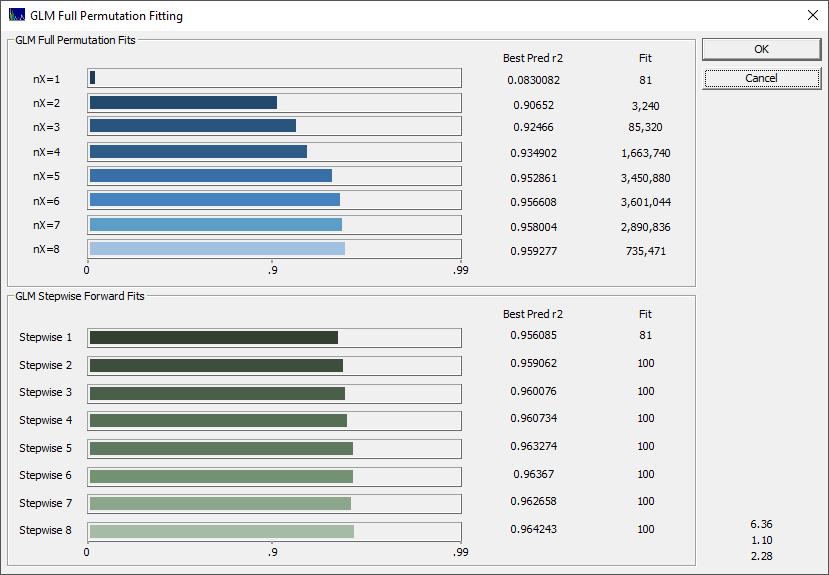Click stepwise r2 value 0.963274

pos(533,446)
